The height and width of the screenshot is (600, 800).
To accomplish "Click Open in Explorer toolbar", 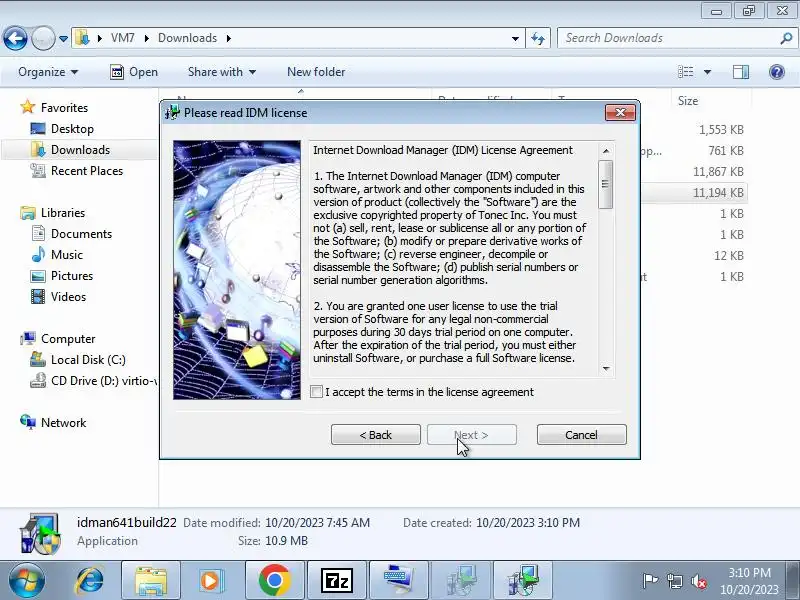I will coord(134,72).
